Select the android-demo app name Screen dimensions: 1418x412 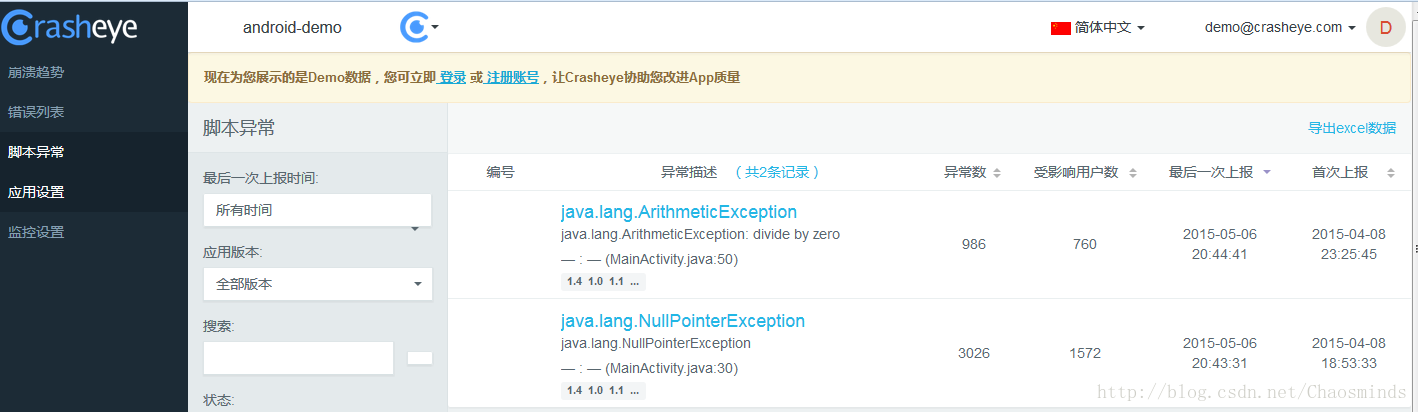point(292,28)
